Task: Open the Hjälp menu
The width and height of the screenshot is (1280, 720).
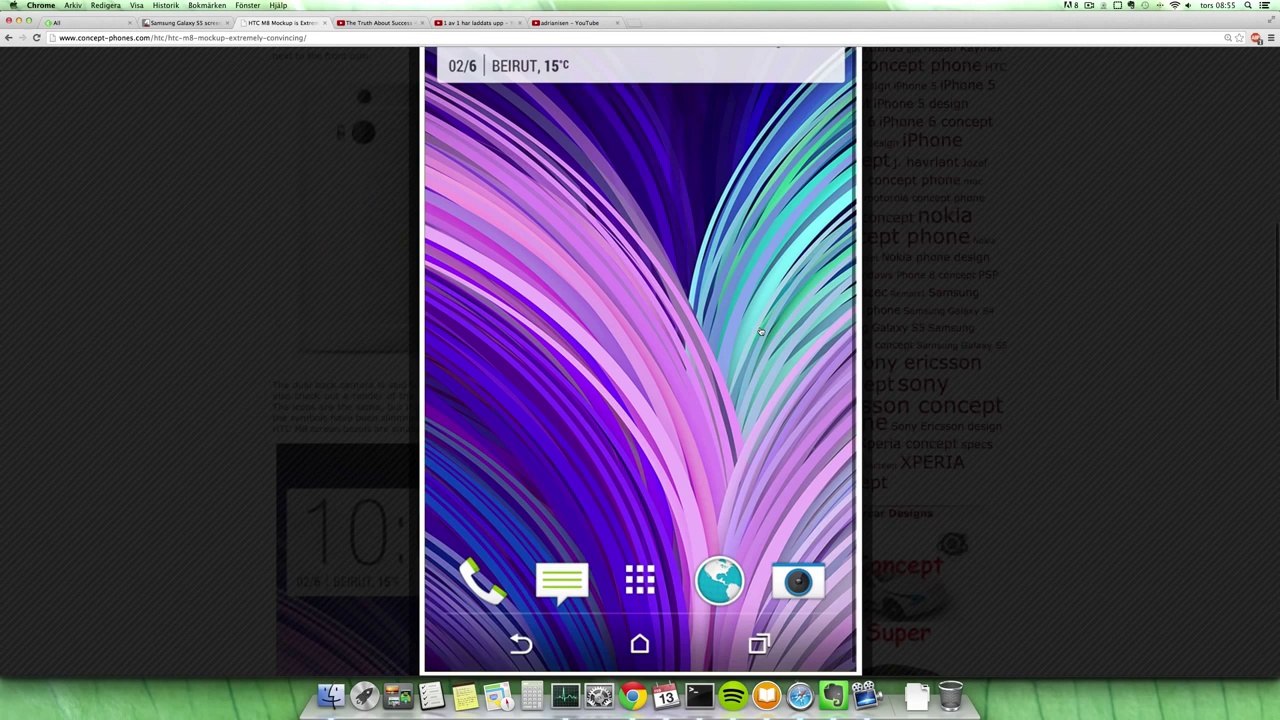Action: (278, 5)
